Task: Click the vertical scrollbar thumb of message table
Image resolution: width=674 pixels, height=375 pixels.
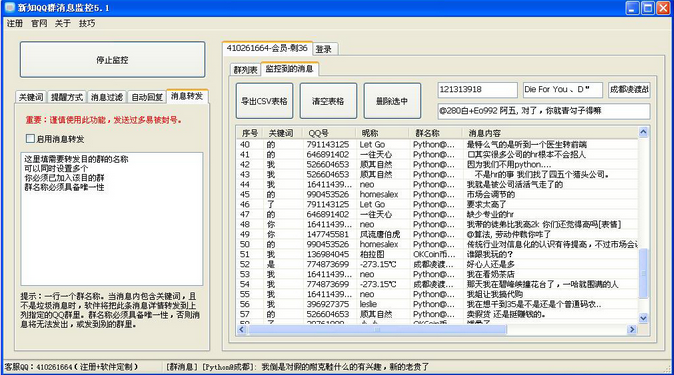Action: click(x=643, y=274)
